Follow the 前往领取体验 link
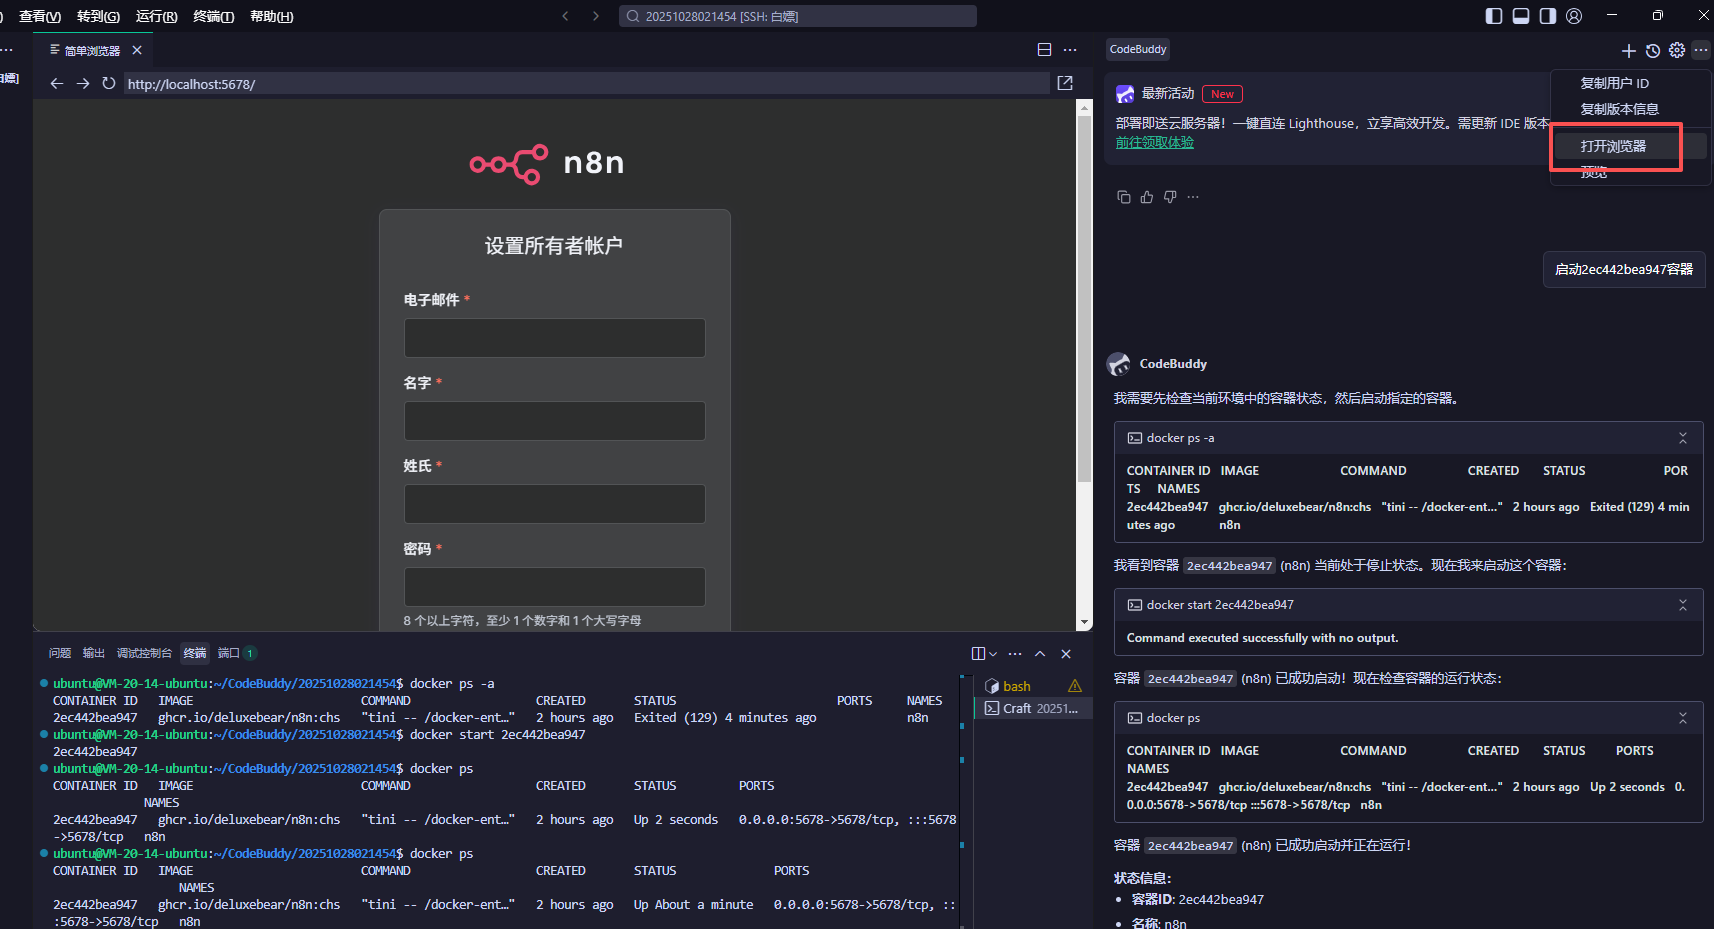This screenshot has width=1714, height=929. [1155, 142]
